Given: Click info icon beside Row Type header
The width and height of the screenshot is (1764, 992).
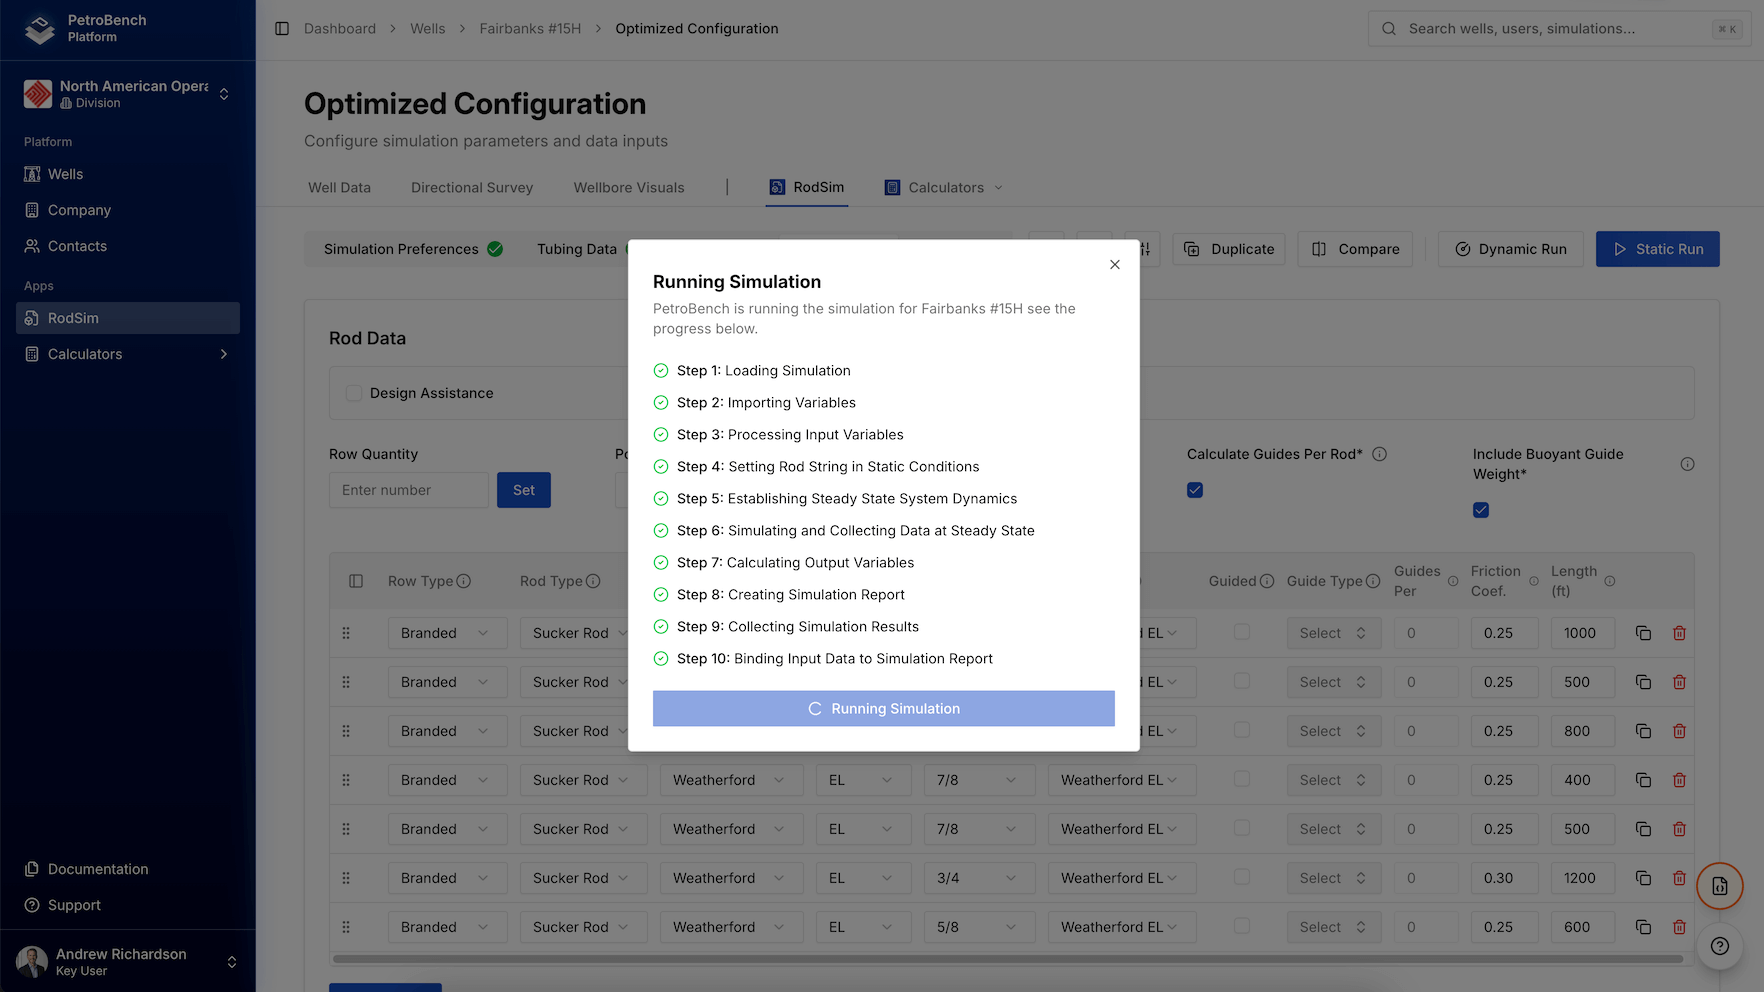Looking at the screenshot, I should (464, 581).
